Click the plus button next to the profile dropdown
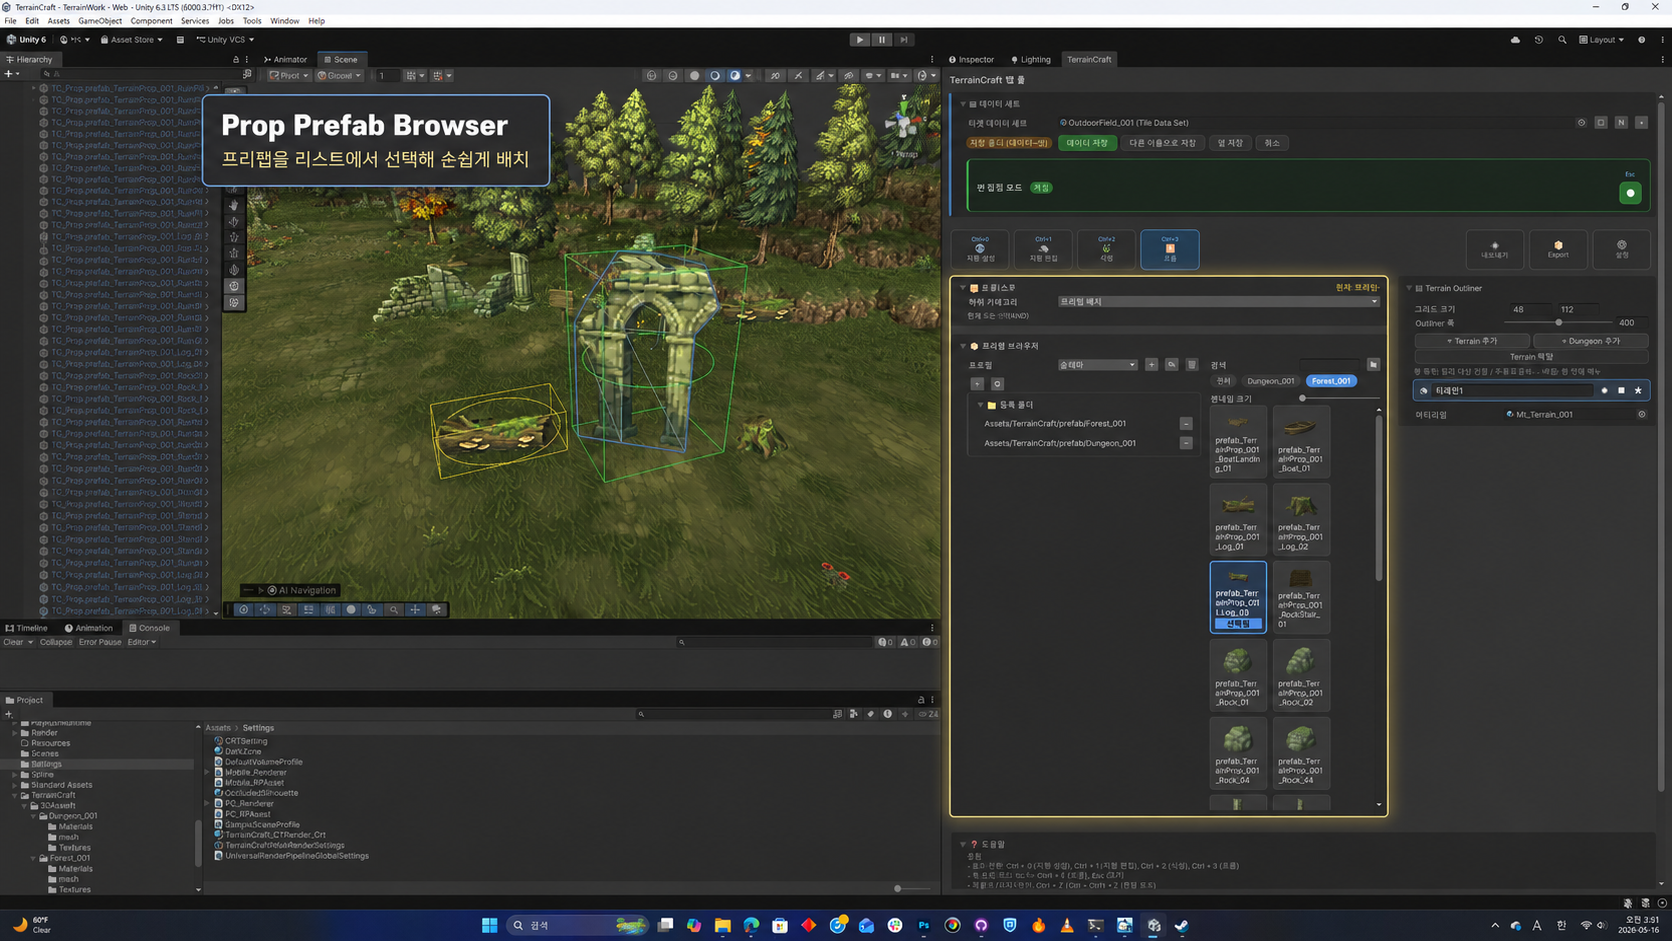 click(1151, 365)
